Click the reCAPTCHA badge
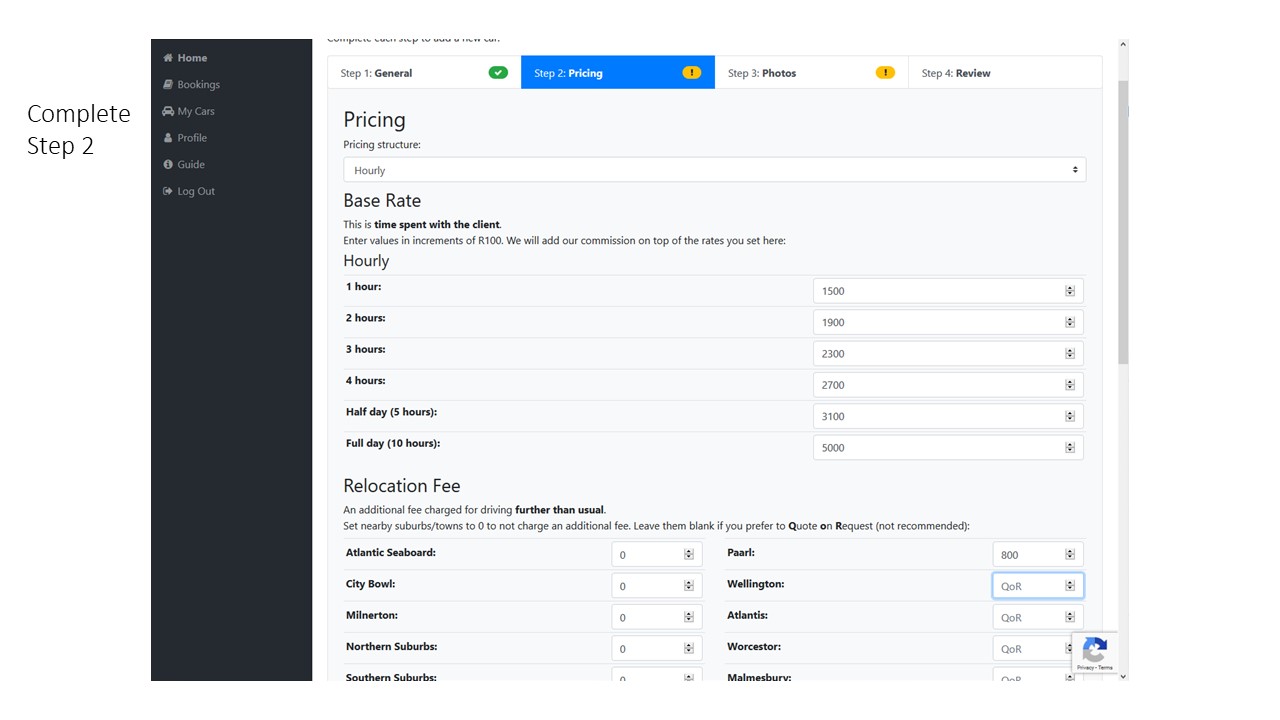The height and width of the screenshot is (720, 1280). tap(1095, 652)
